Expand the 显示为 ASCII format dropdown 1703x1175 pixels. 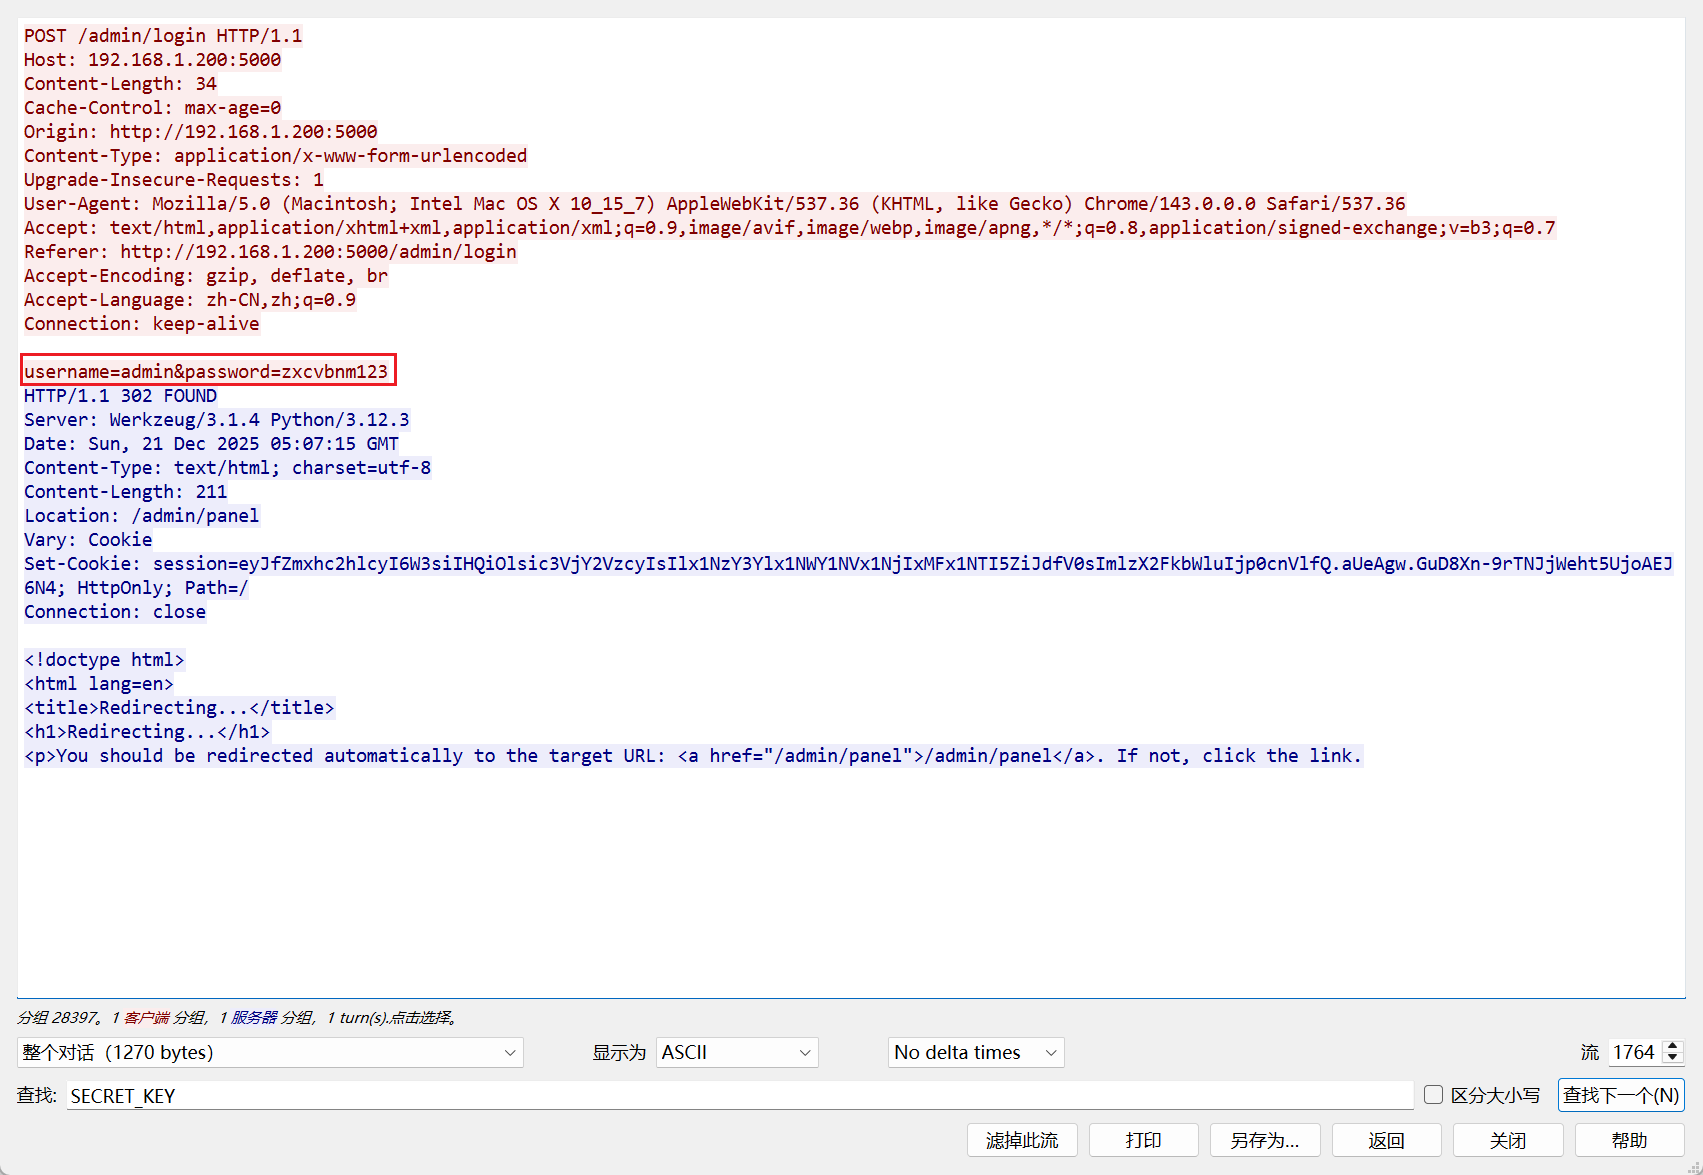(x=736, y=1052)
